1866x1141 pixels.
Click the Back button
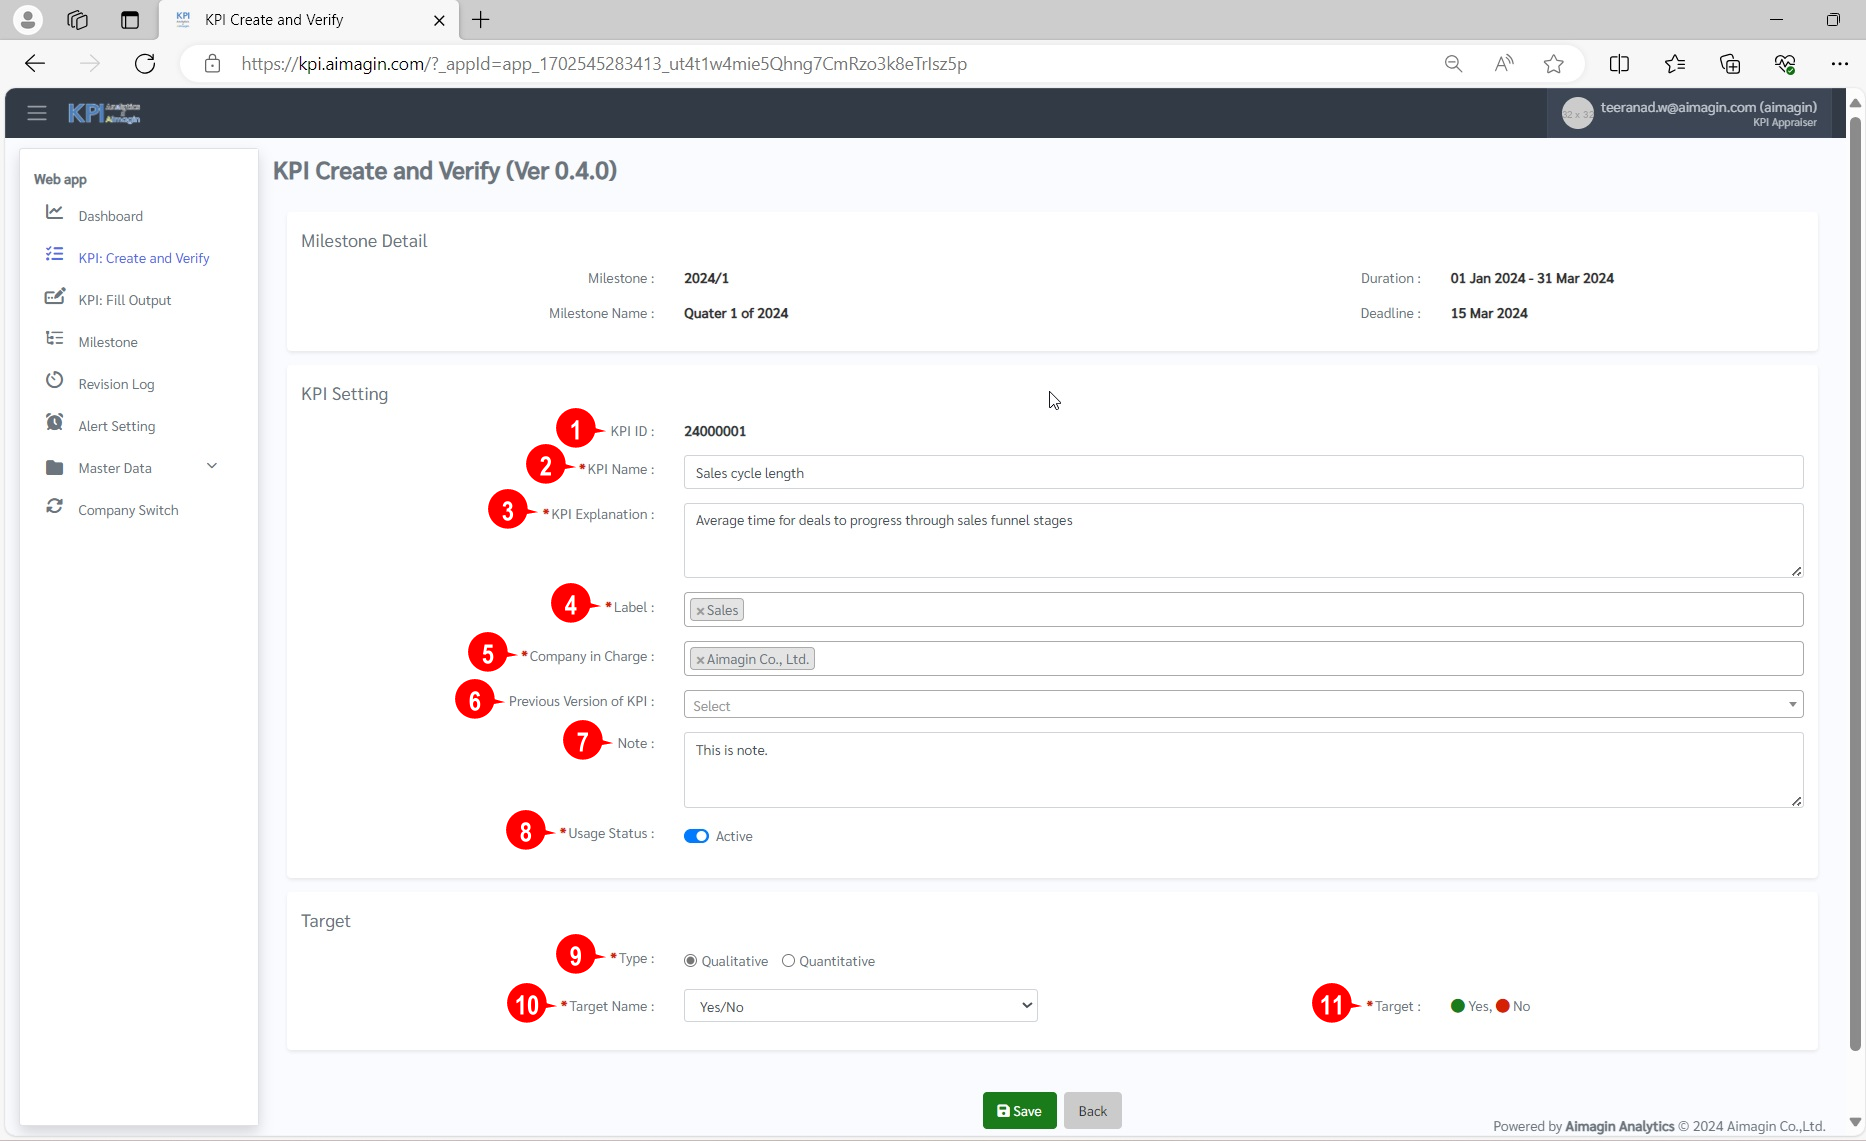coord(1092,1111)
